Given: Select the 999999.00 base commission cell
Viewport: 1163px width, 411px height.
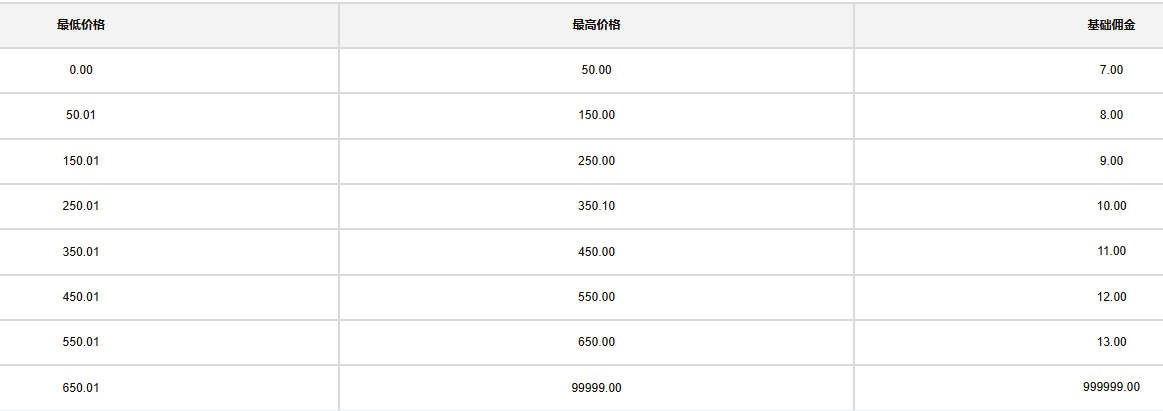Looking at the screenshot, I should [1111, 387].
